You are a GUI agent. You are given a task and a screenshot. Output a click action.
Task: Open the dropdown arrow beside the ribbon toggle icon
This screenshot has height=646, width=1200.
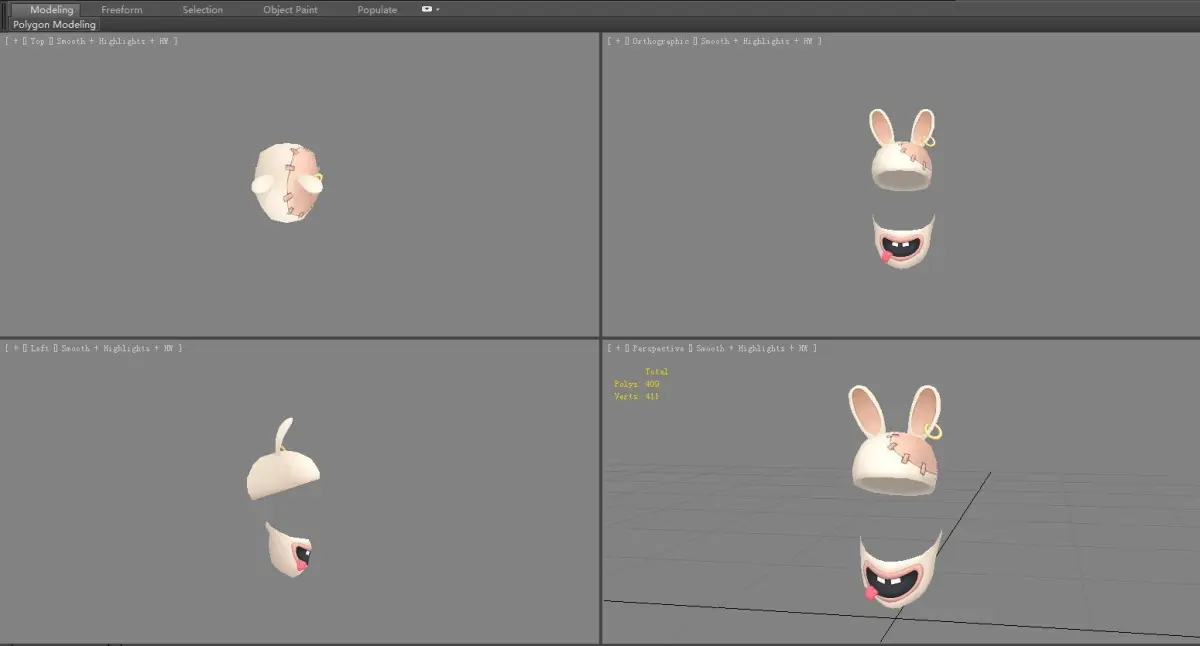click(x=438, y=9)
